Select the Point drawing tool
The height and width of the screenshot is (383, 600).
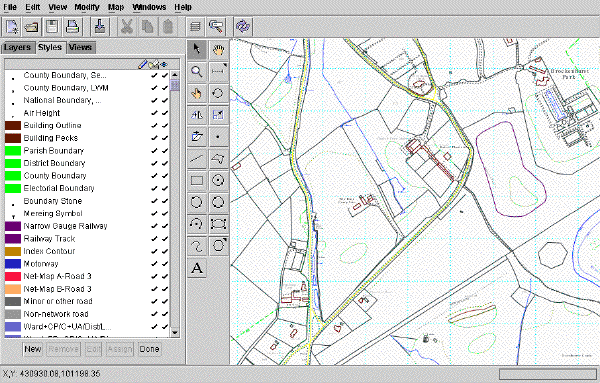tap(218, 137)
